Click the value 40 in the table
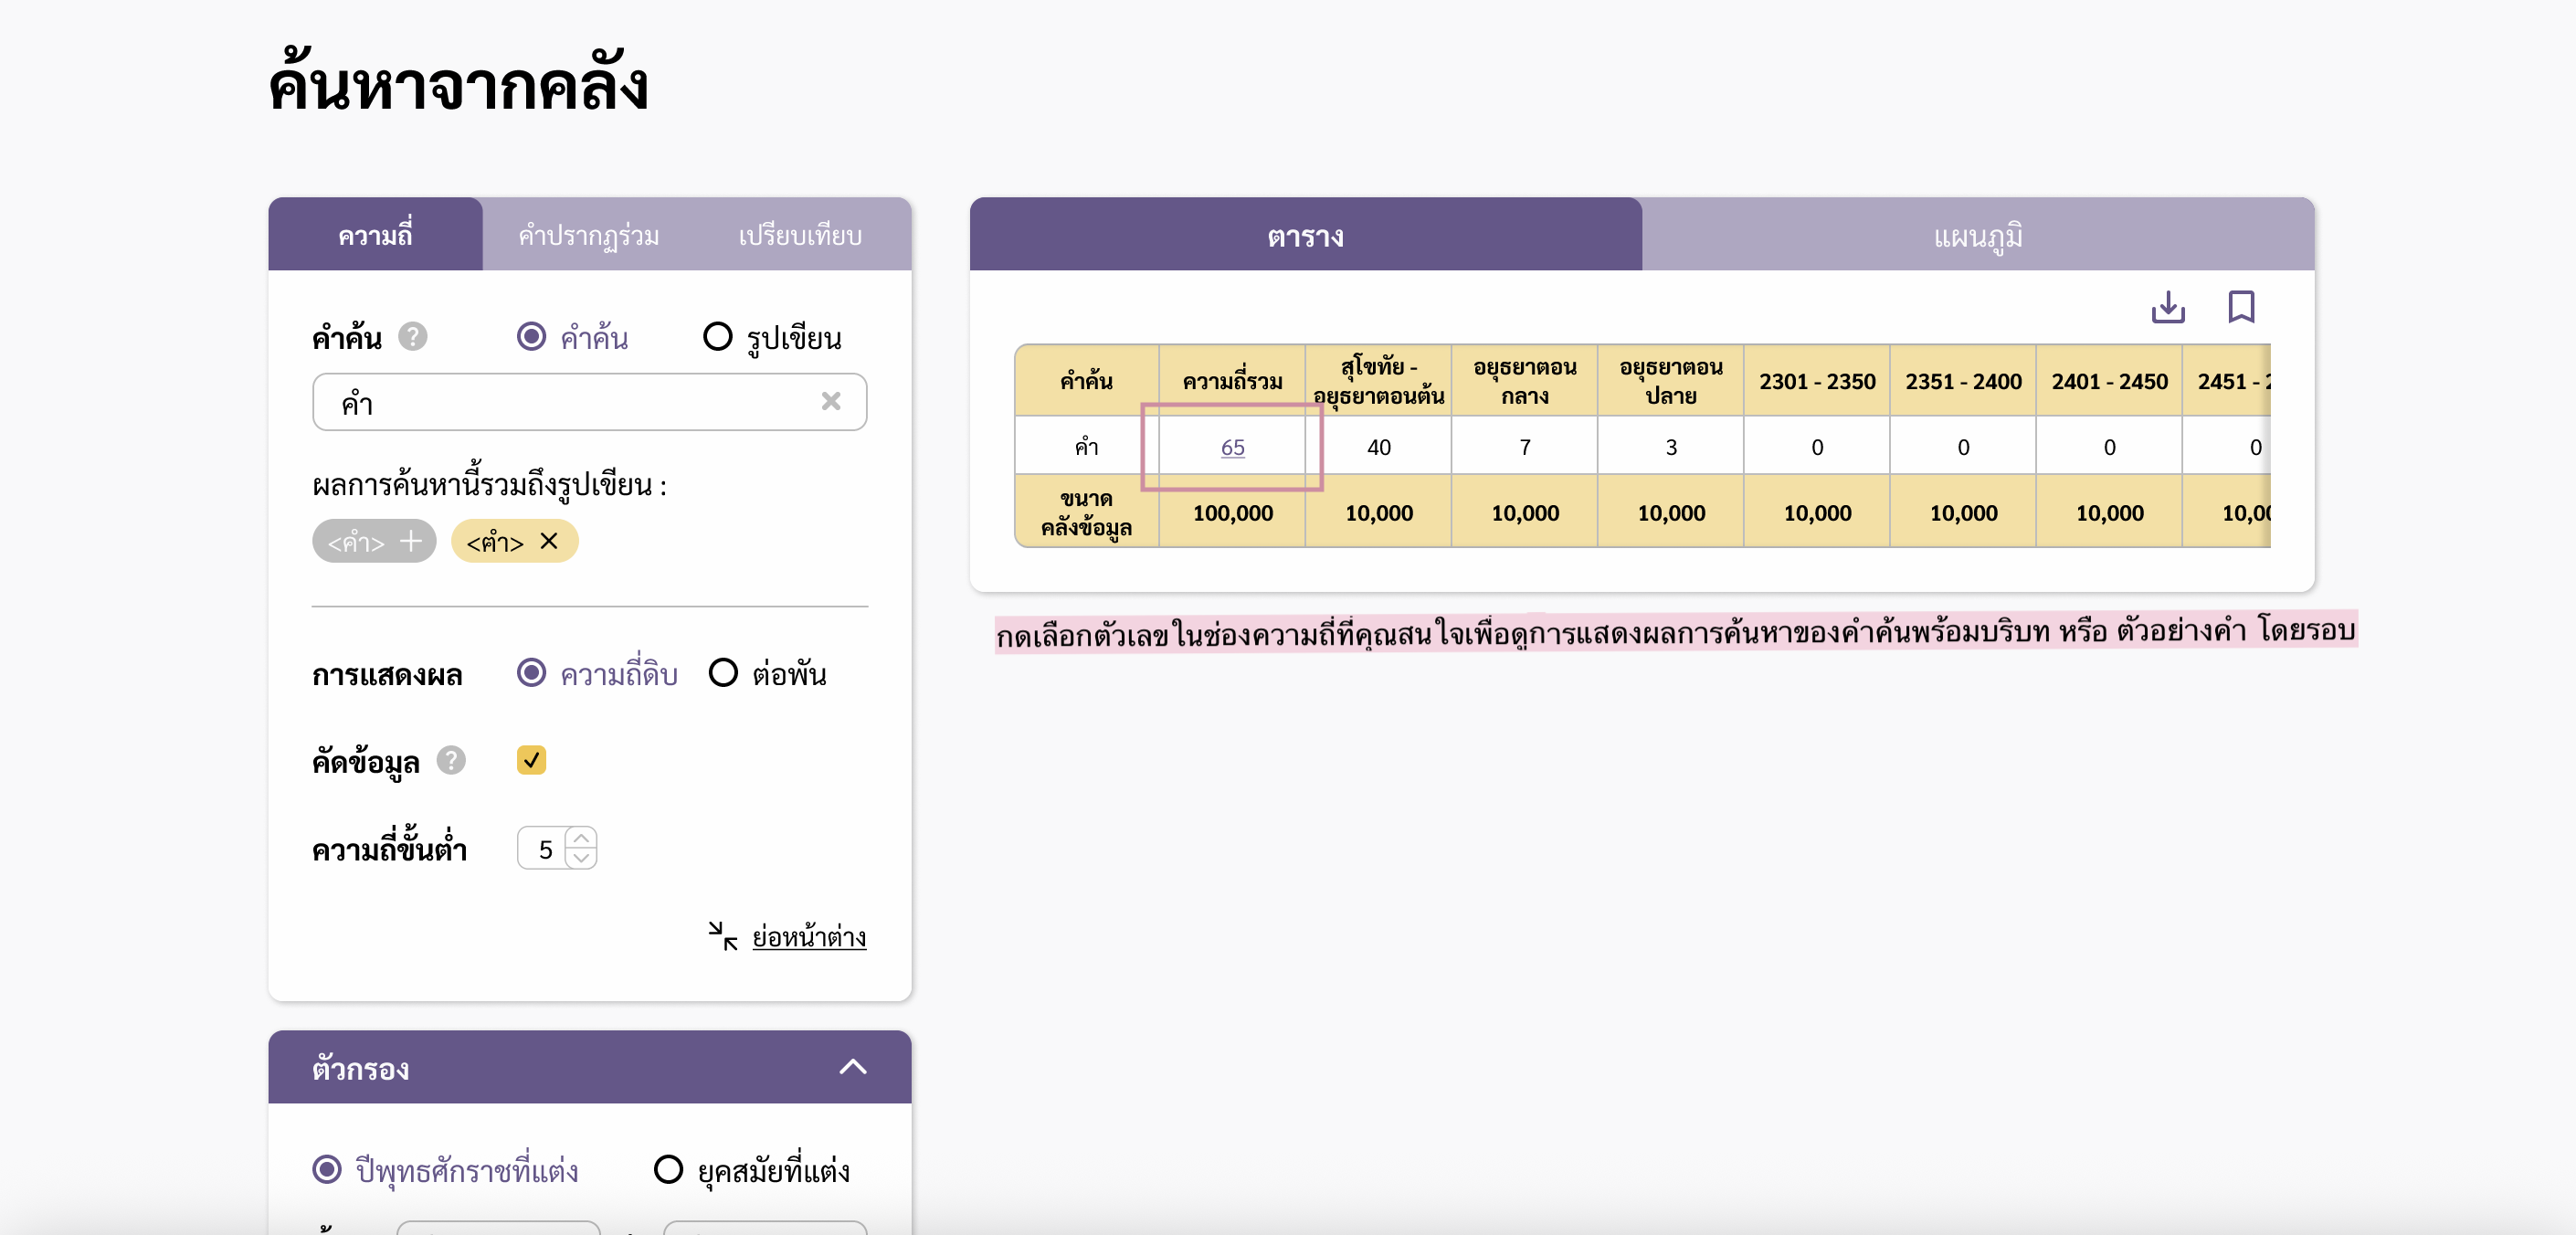 click(1378, 447)
